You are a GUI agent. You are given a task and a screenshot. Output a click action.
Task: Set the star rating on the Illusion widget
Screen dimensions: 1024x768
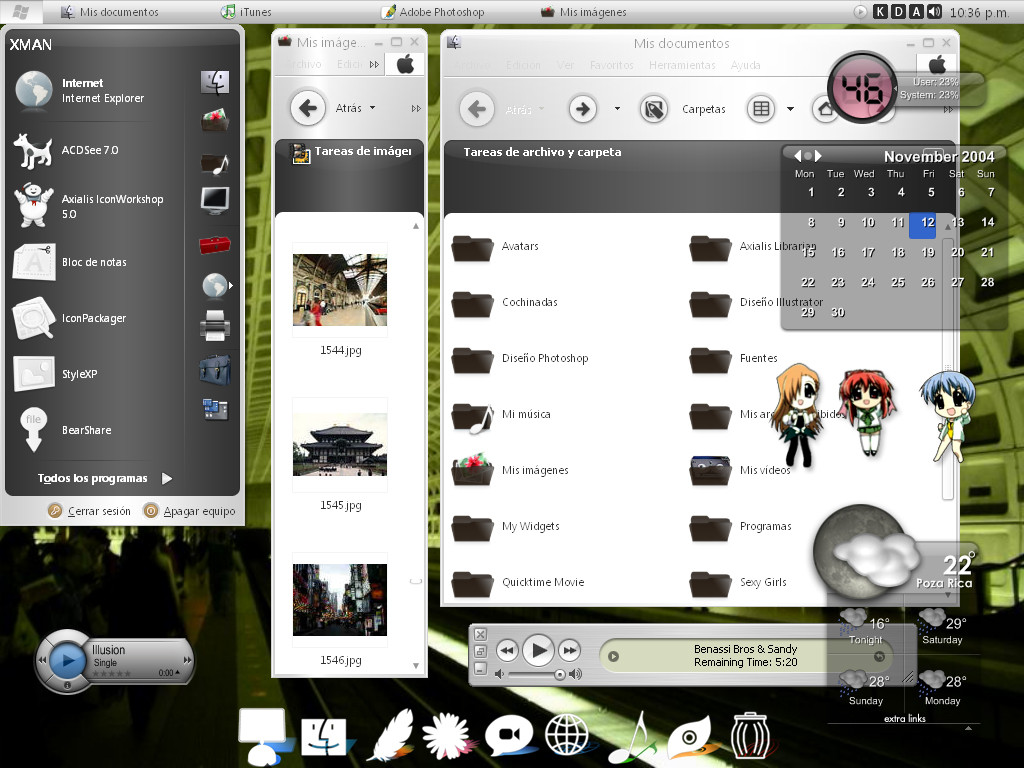(112, 673)
